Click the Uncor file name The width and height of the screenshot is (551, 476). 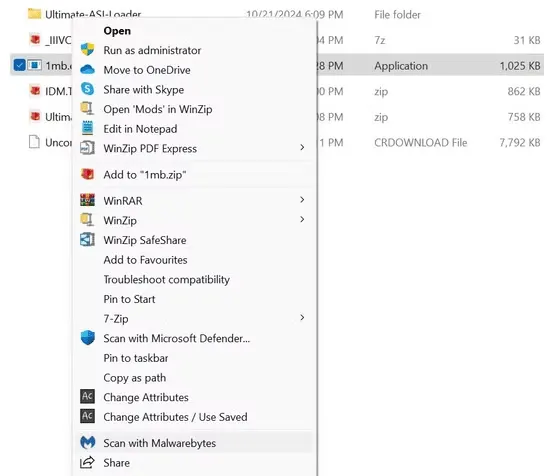click(58, 143)
